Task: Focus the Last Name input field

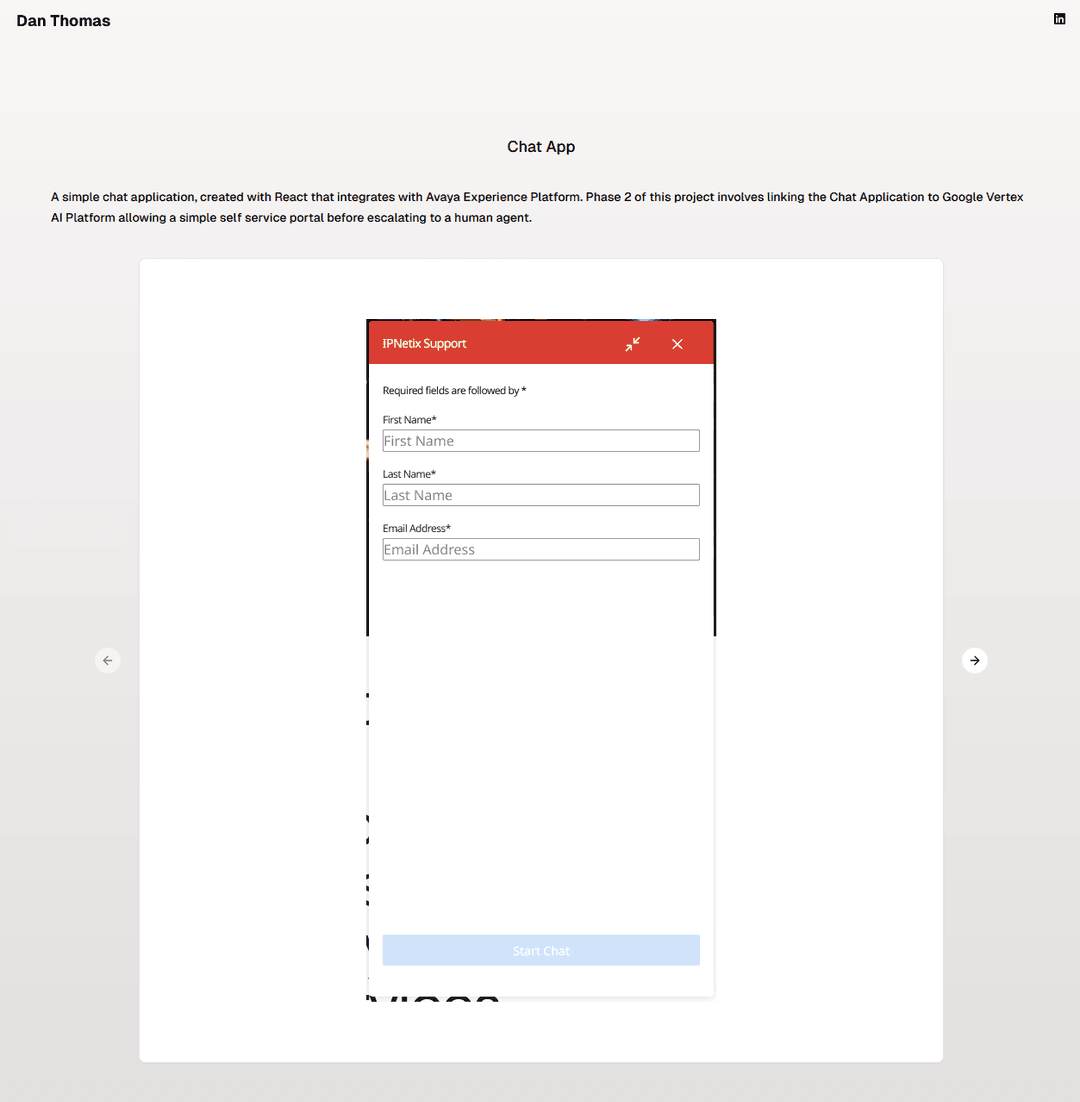Action: pyautogui.click(x=540, y=495)
